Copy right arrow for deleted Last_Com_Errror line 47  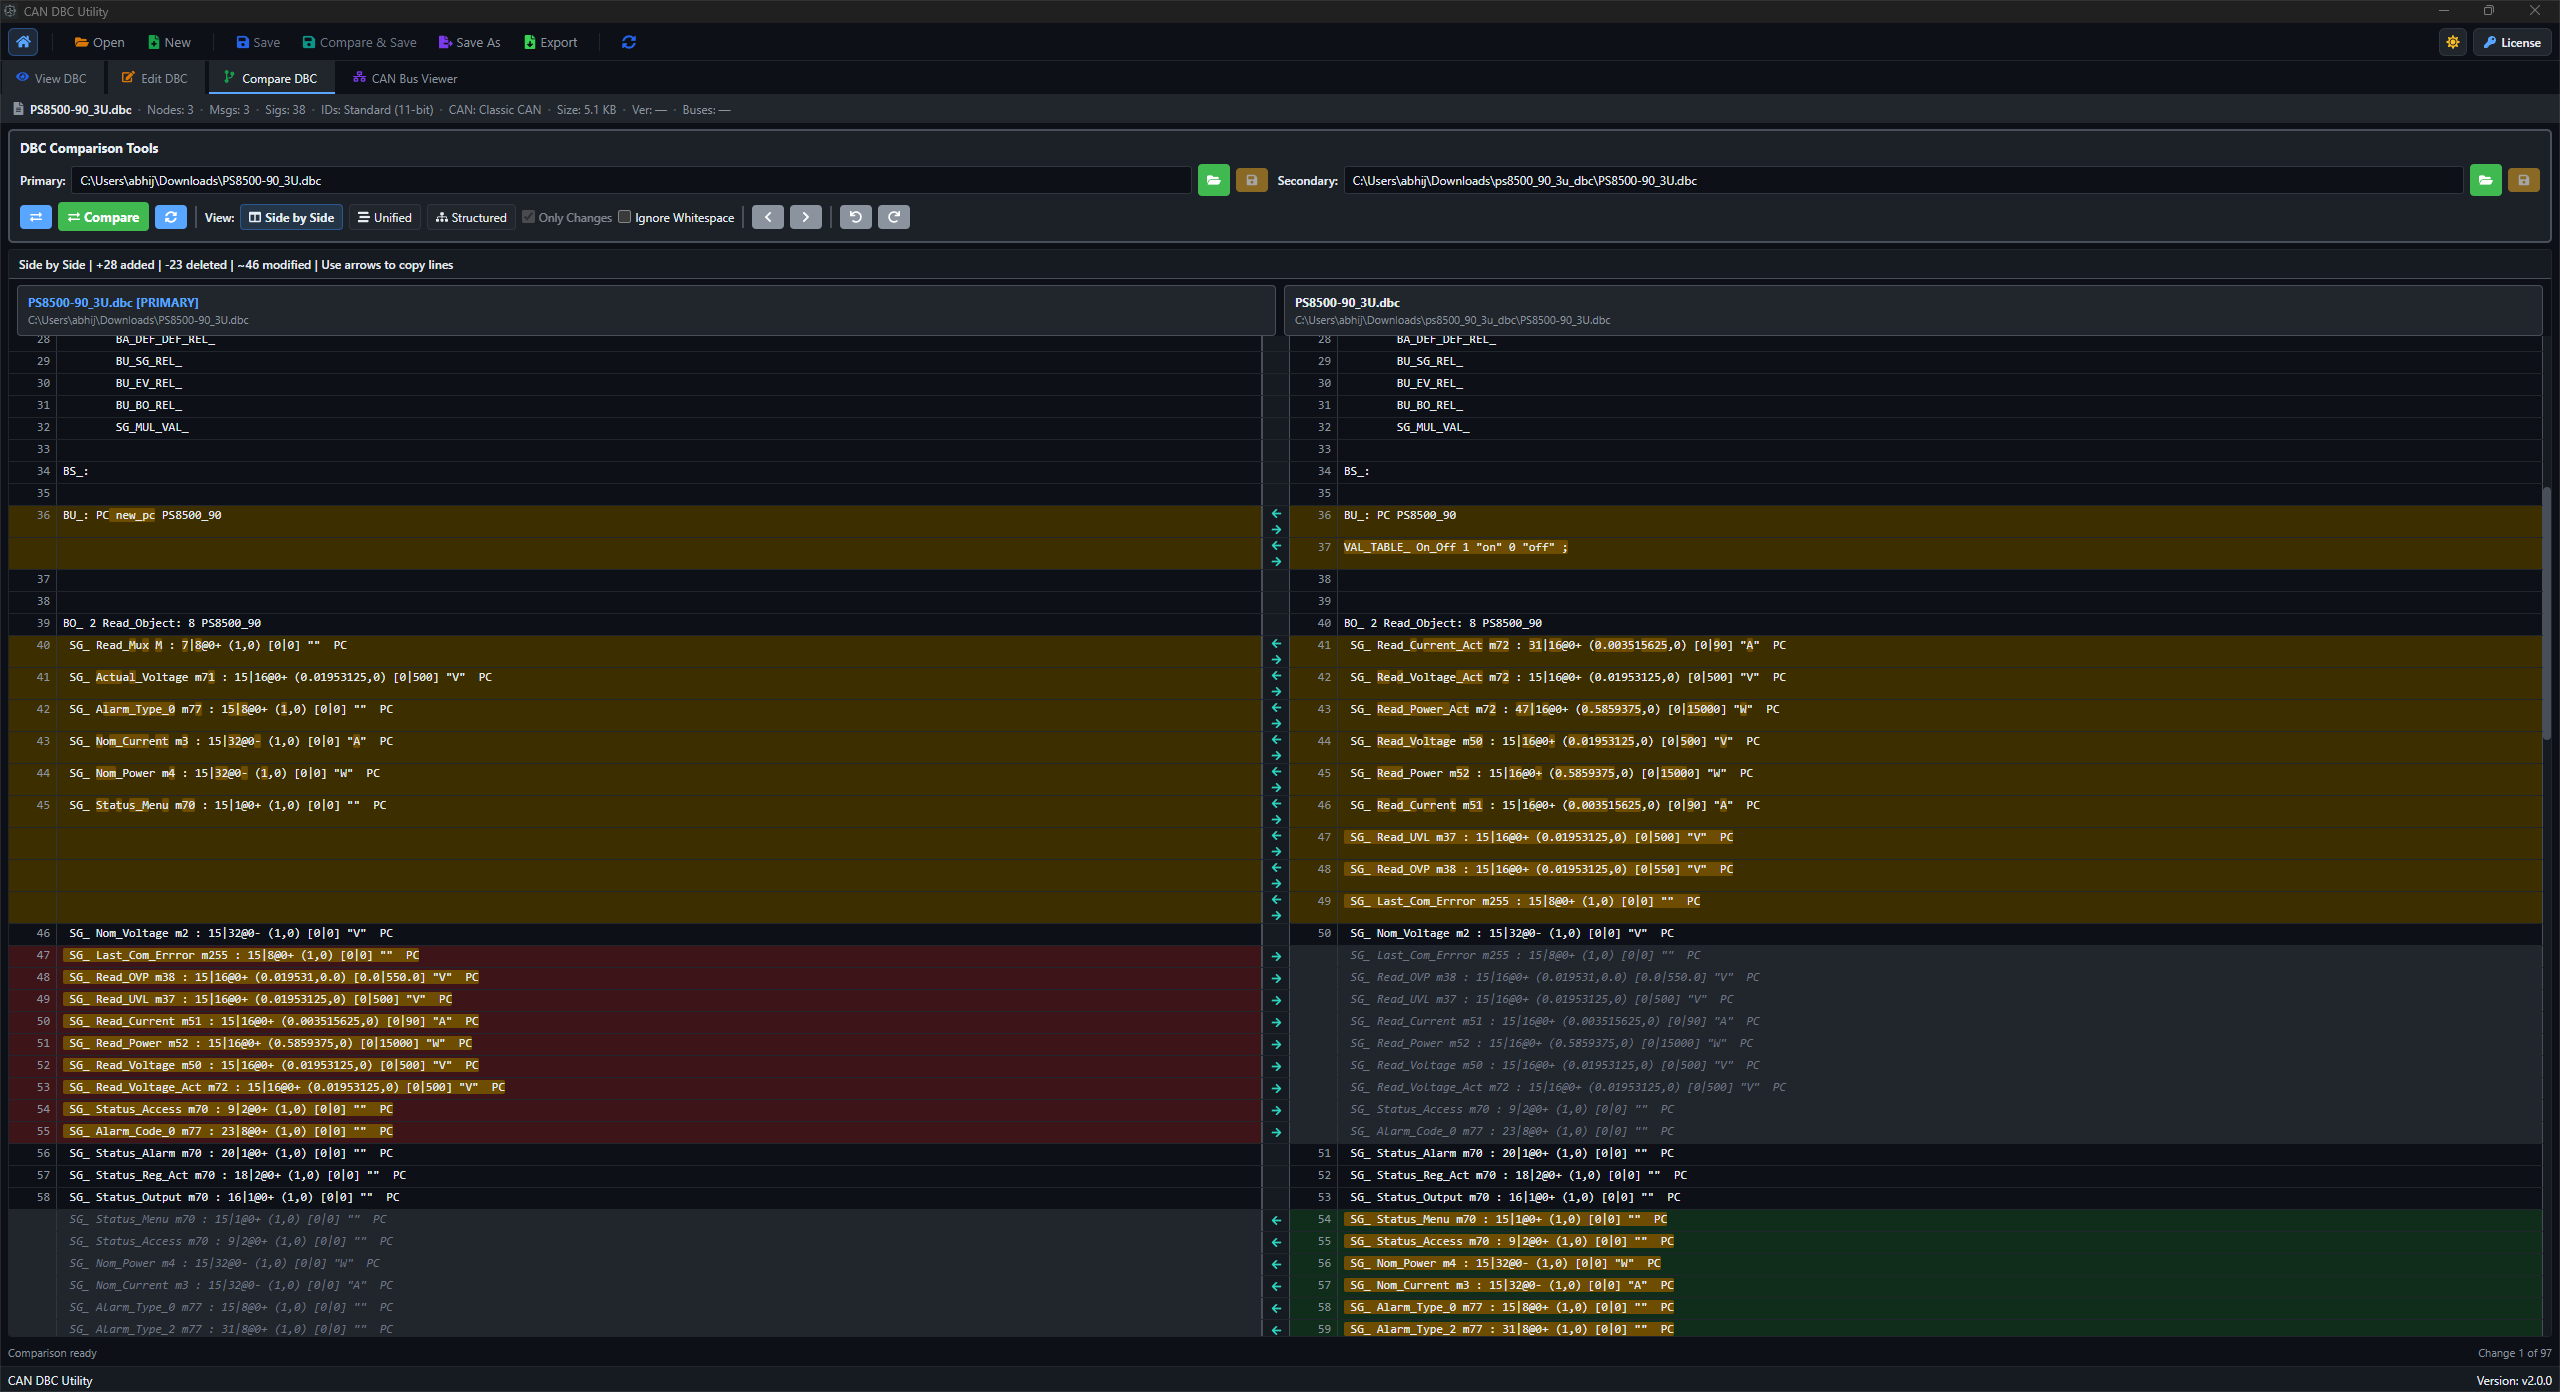click(1276, 956)
